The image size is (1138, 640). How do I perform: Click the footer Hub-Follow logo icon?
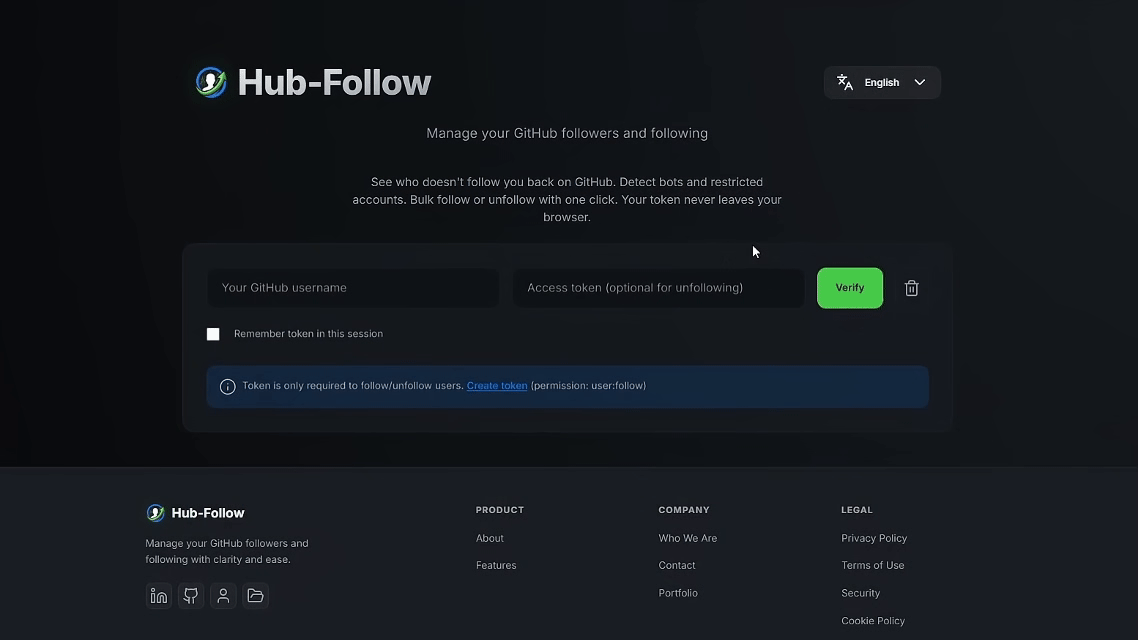click(x=155, y=513)
